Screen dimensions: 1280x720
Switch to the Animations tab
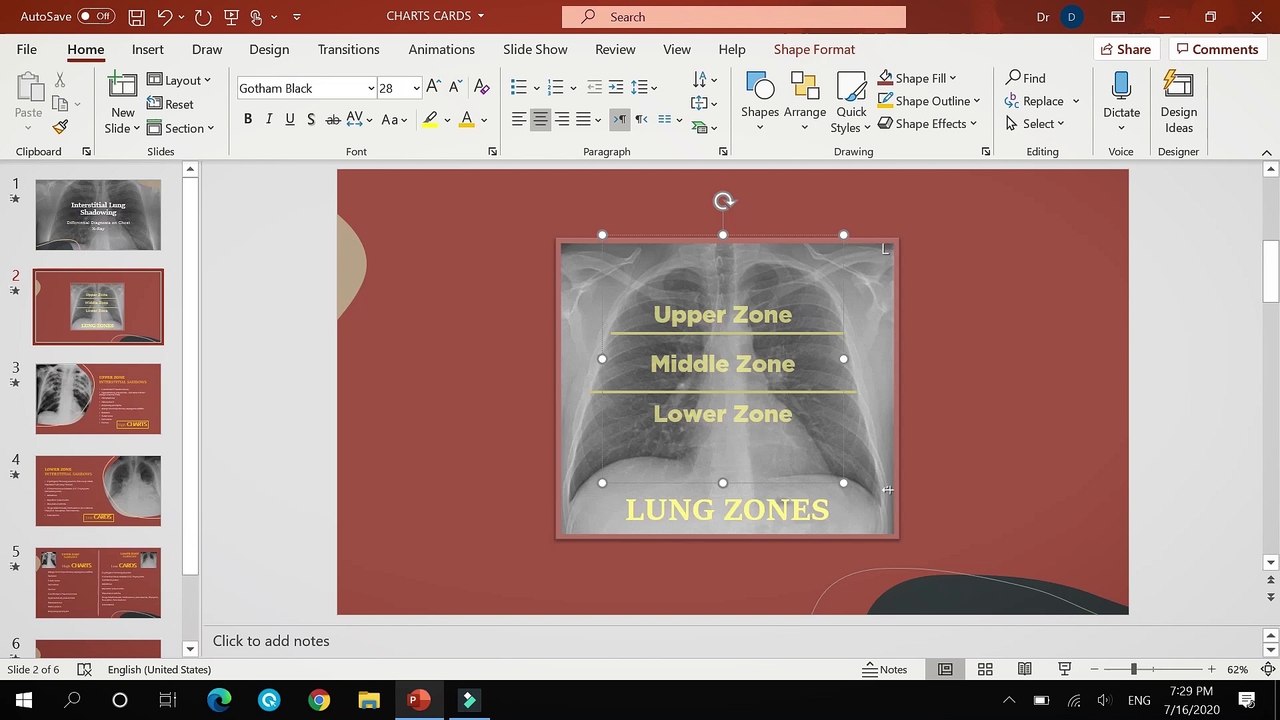click(441, 49)
